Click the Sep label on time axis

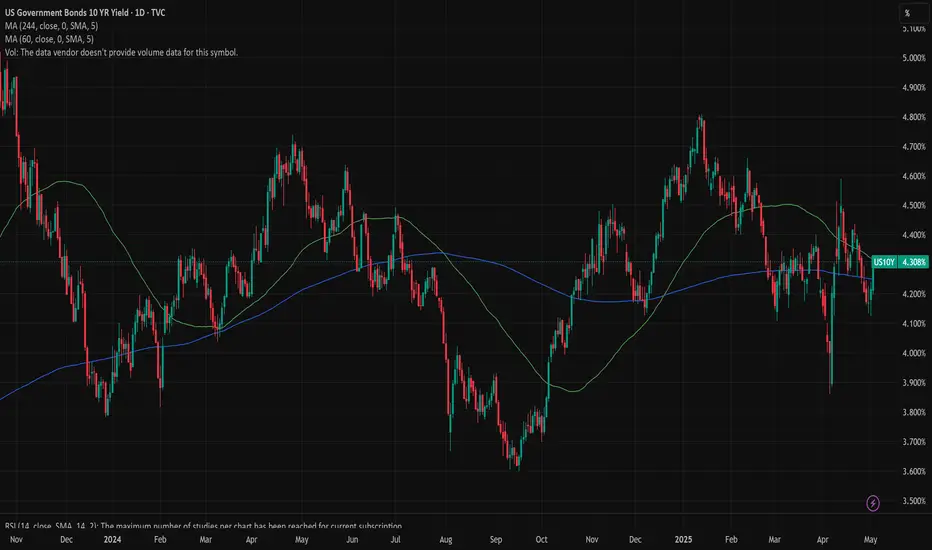[x=496, y=540]
